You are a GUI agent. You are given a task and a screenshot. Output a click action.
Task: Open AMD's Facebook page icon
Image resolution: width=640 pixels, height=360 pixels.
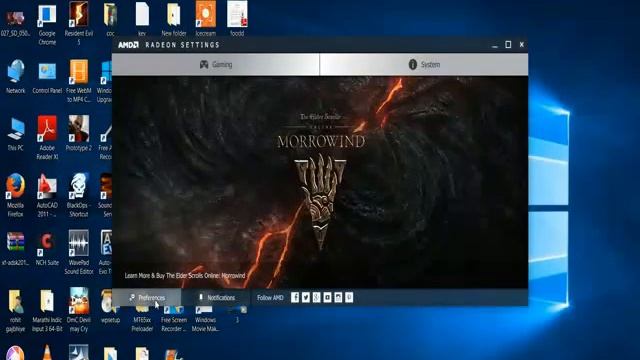[x=295, y=298]
